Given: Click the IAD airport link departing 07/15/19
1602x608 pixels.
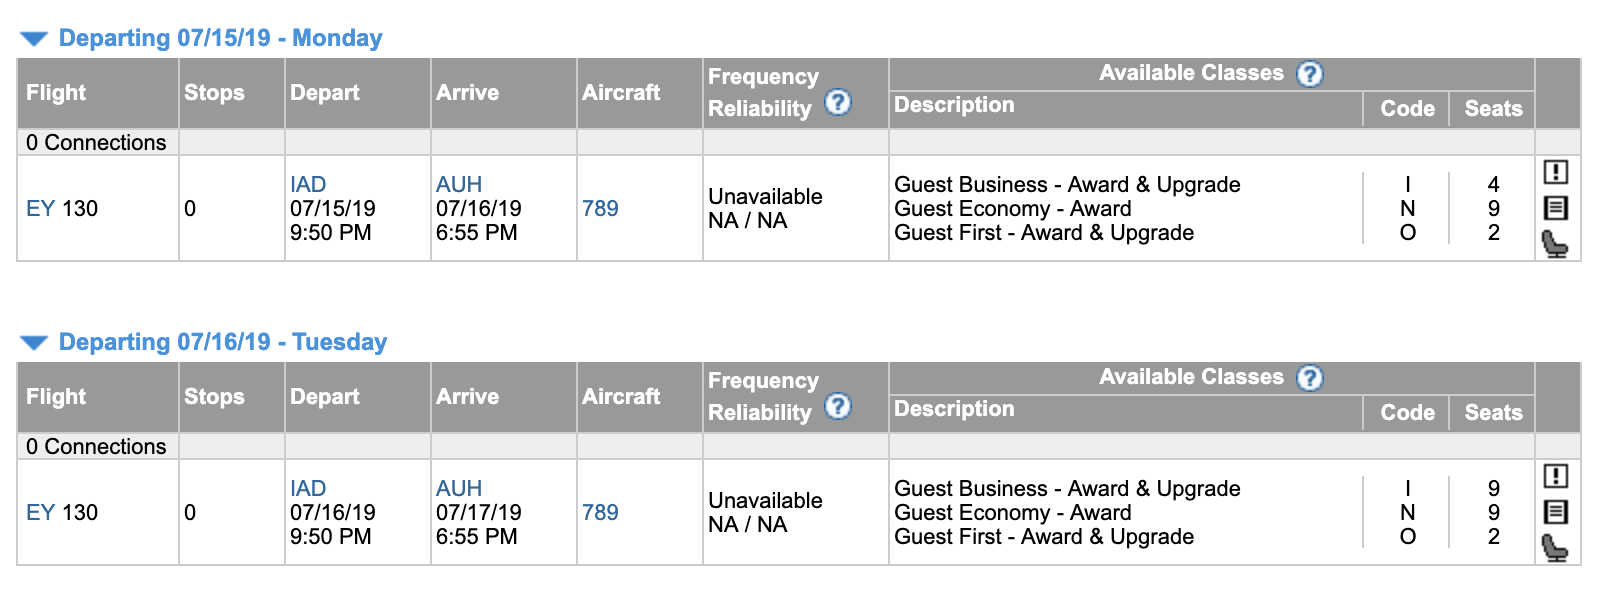Looking at the screenshot, I should [308, 185].
